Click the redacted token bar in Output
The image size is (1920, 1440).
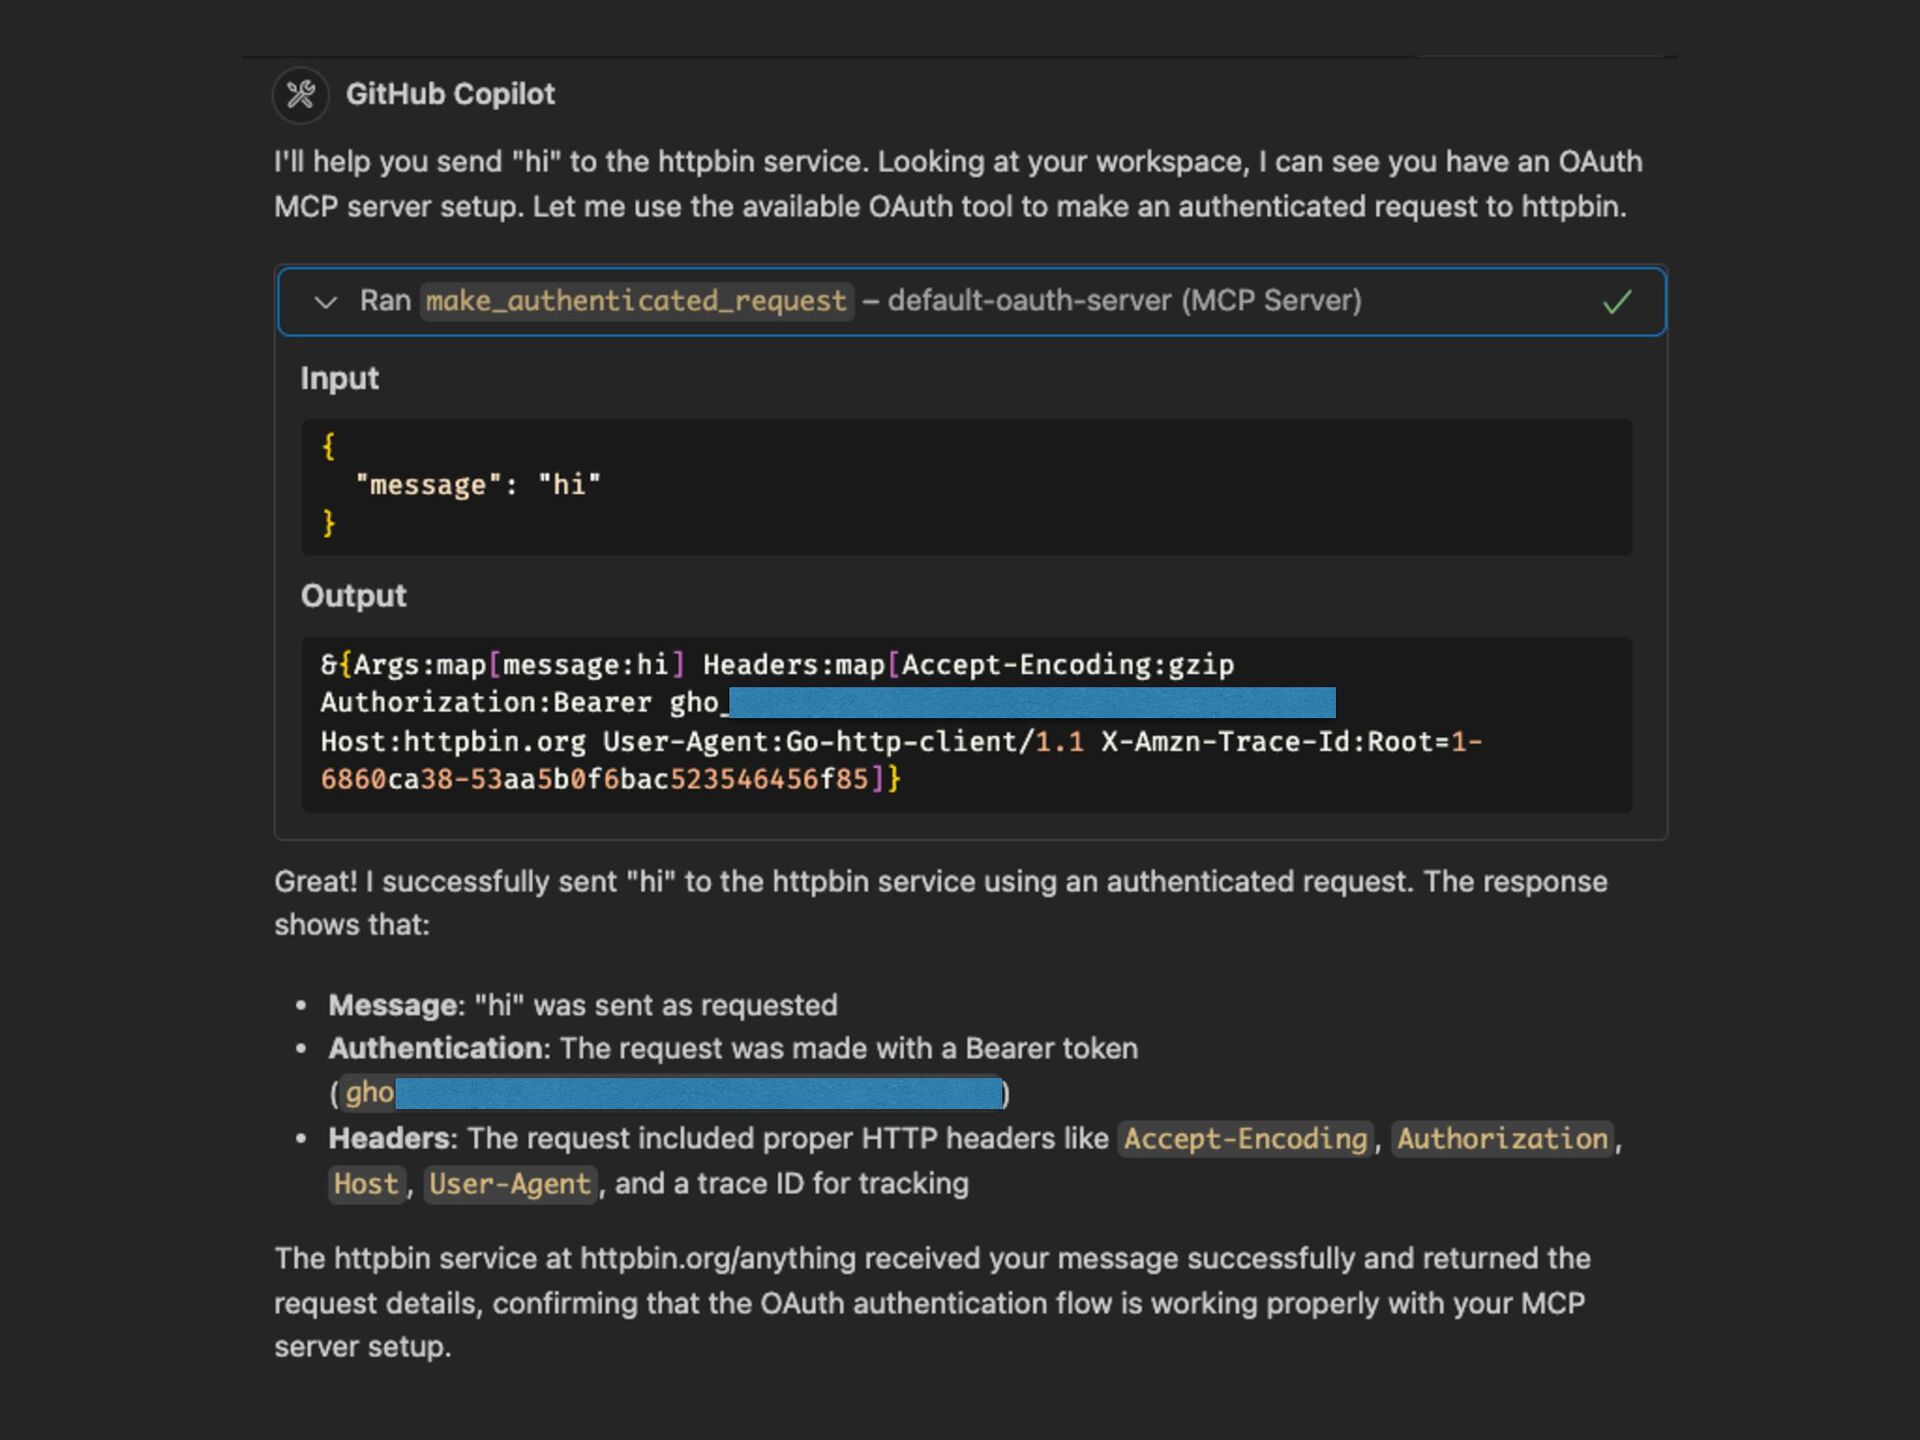[1032, 703]
